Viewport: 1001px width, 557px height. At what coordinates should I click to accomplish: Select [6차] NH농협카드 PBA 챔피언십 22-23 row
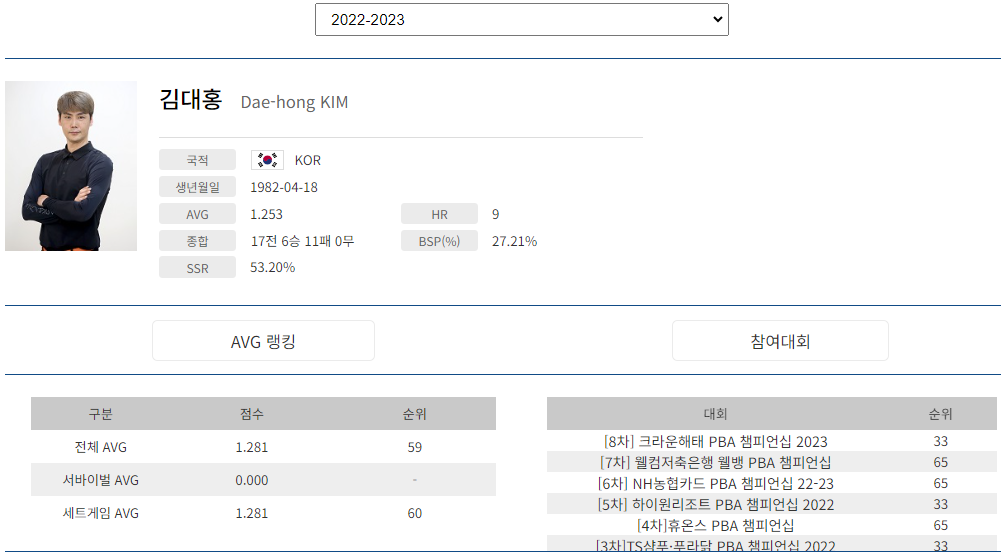click(x=772, y=483)
